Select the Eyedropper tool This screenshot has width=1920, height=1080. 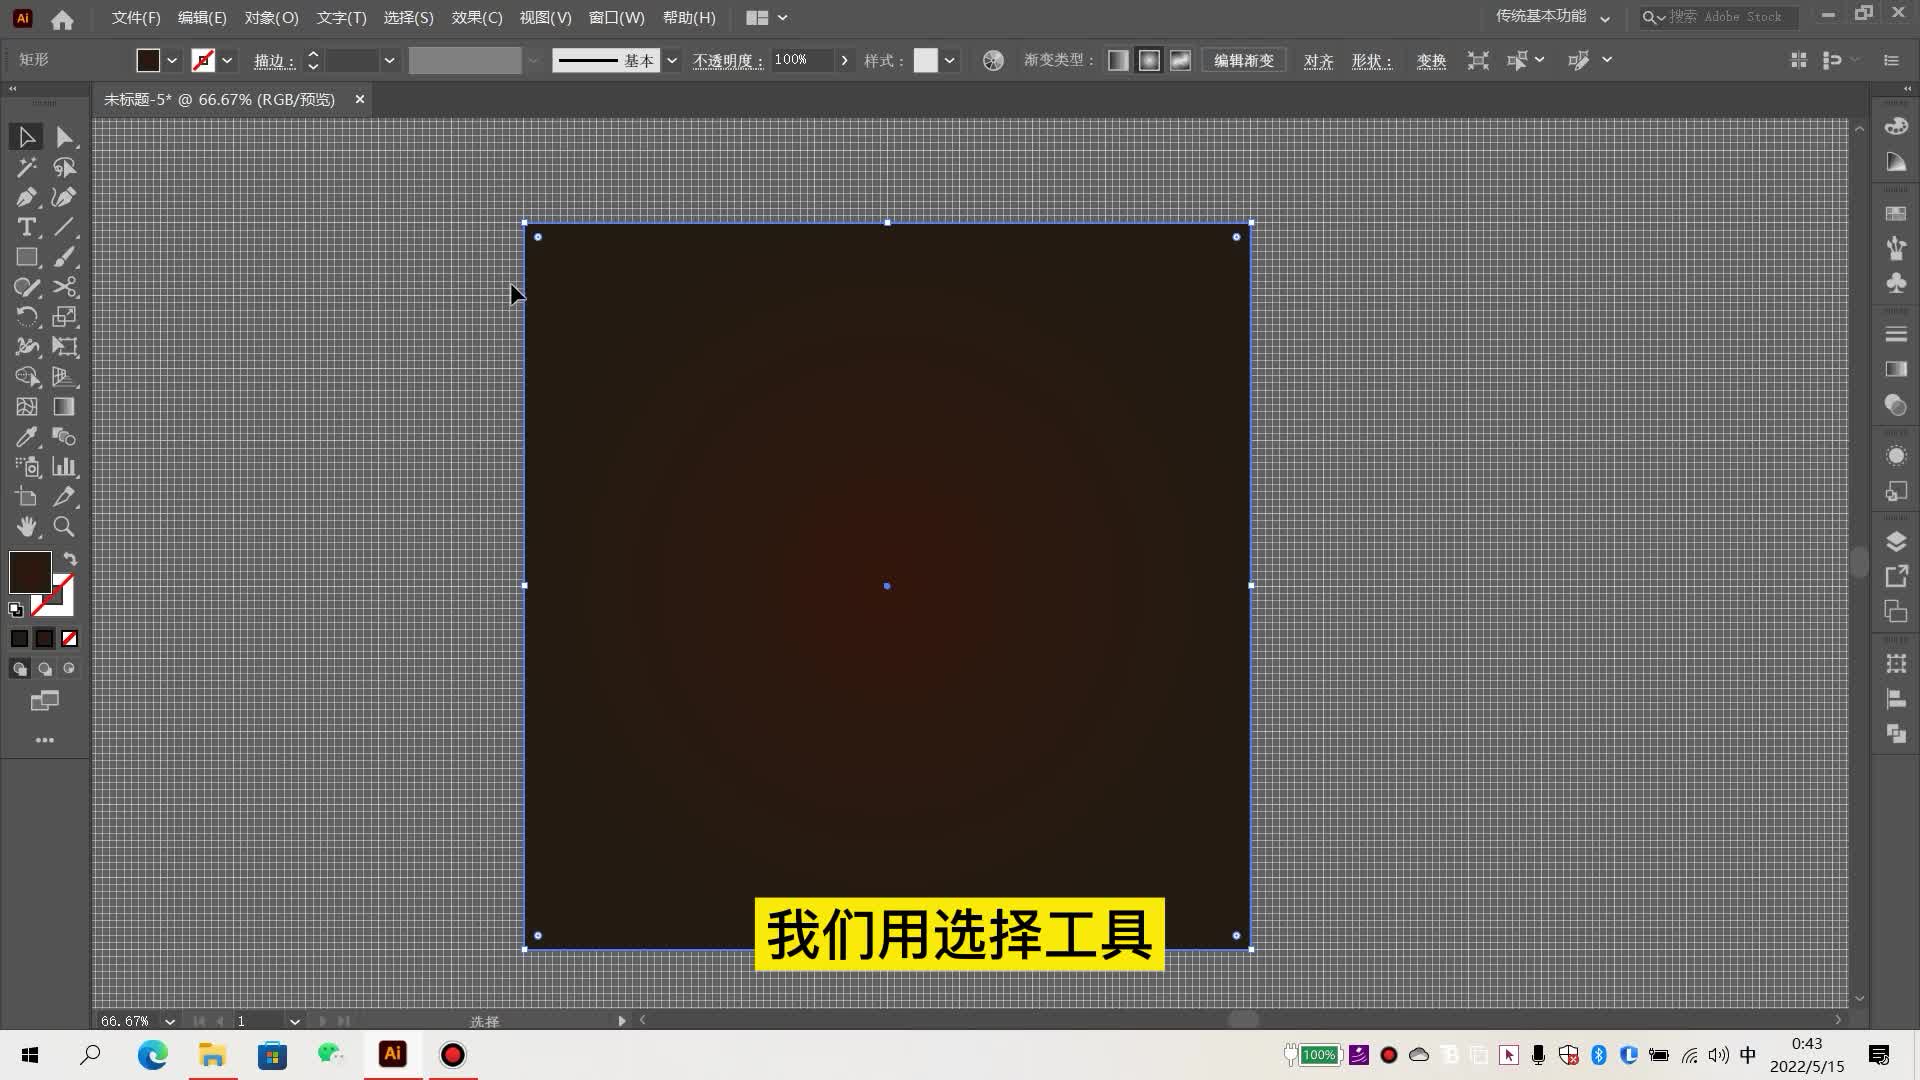(26, 437)
